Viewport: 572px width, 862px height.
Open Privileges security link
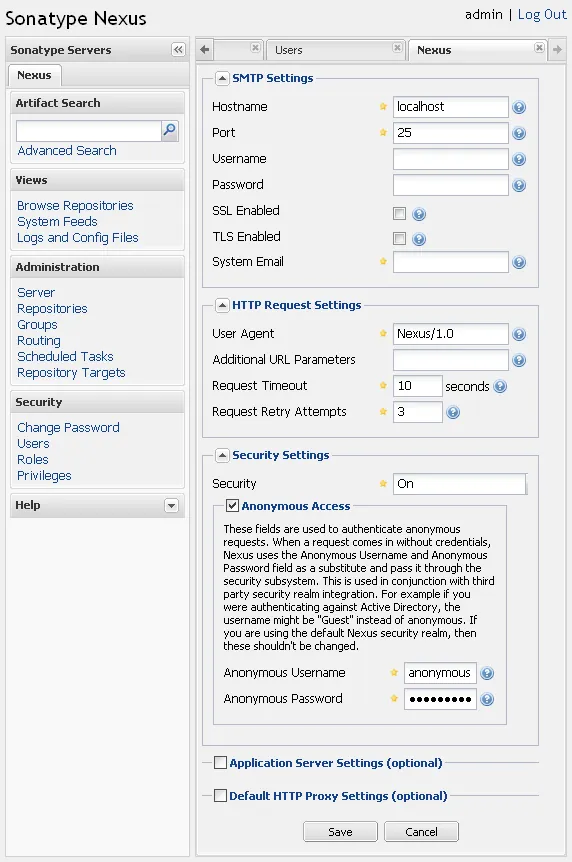click(x=44, y=475)
